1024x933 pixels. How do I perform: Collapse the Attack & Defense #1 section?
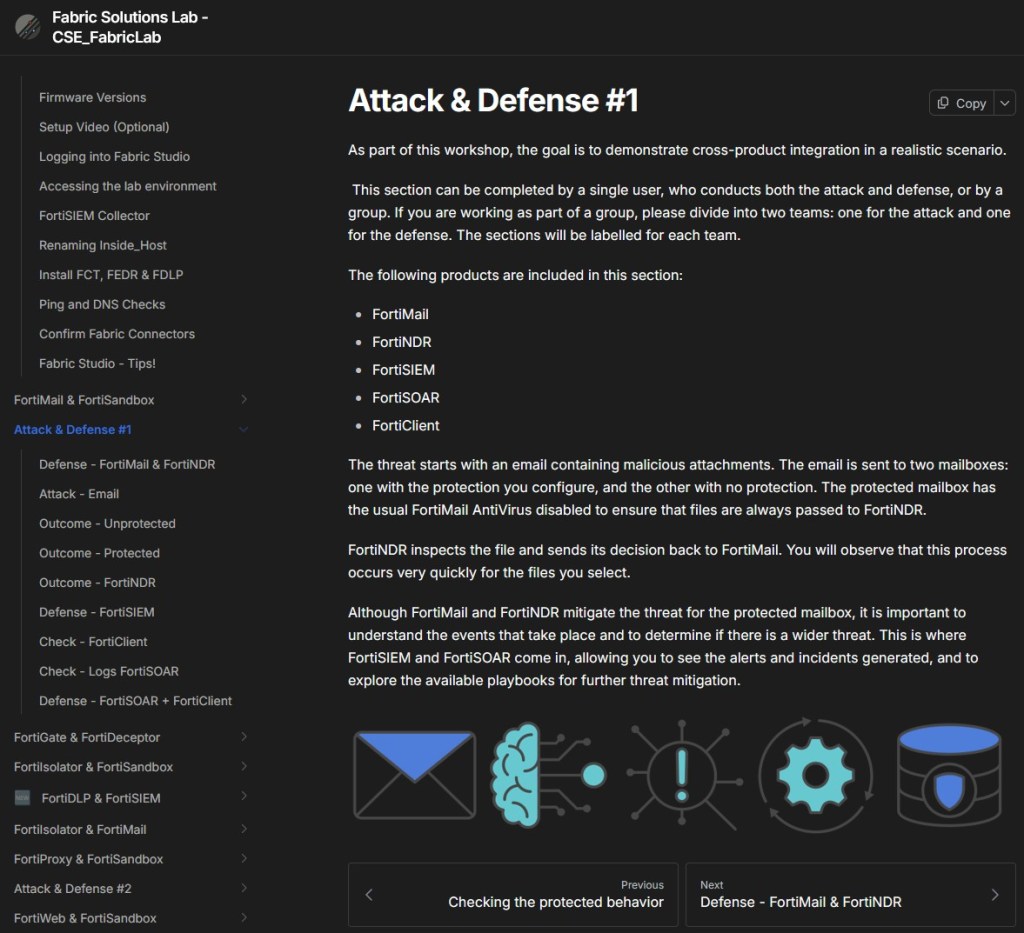coord(244,430)
